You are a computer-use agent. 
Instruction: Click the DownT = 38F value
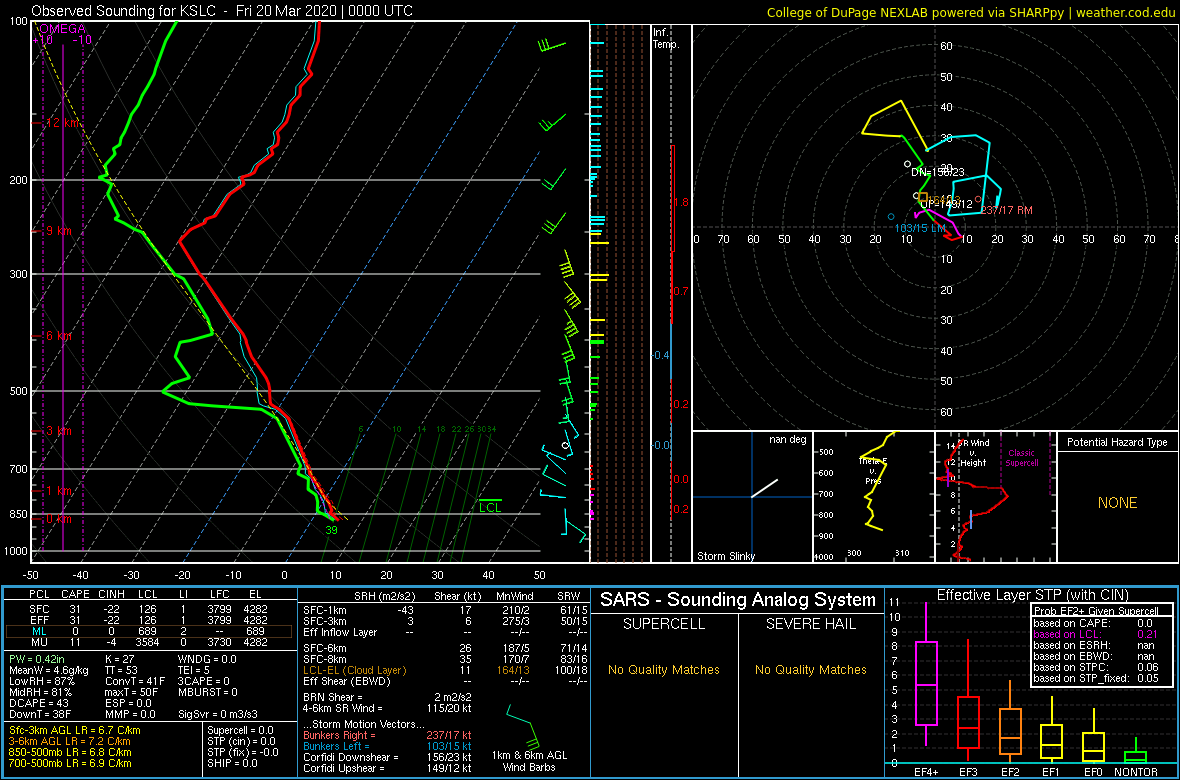(39, 714)
